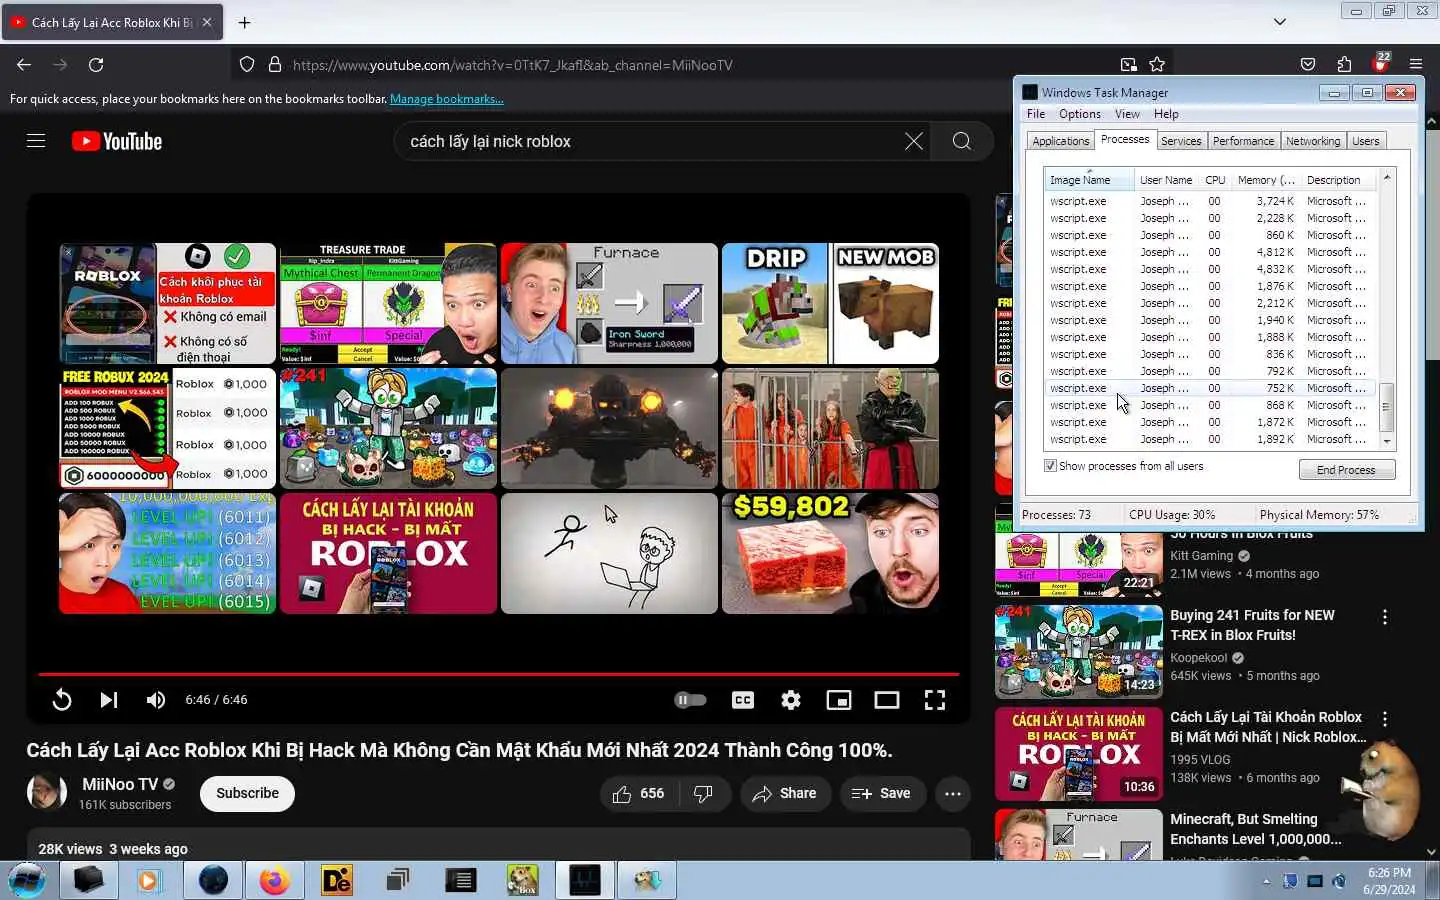Sort processes by CPU column
This screenshot has height=900, width=1440.
coord(1215,180)
